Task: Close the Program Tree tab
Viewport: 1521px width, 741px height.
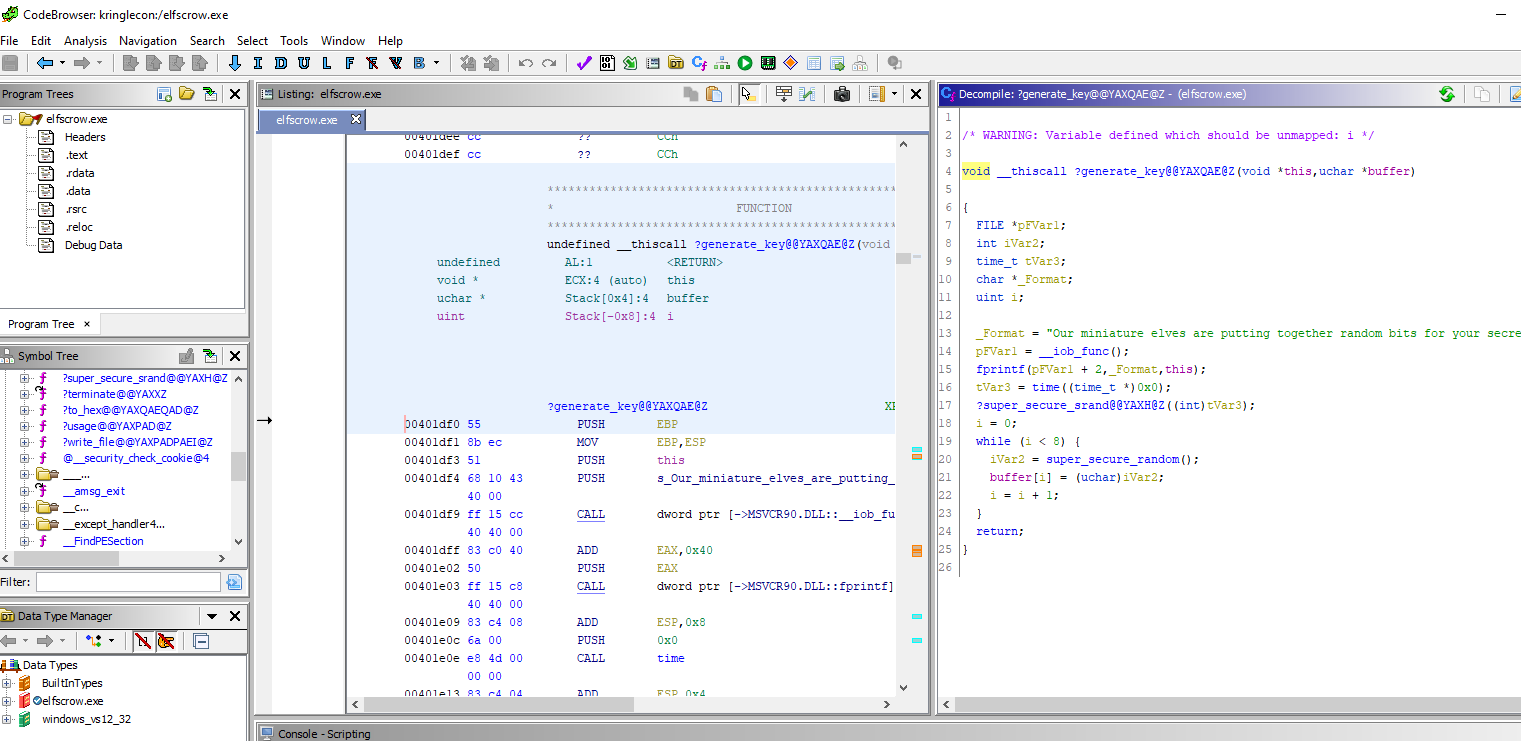Action: point(86,324)
